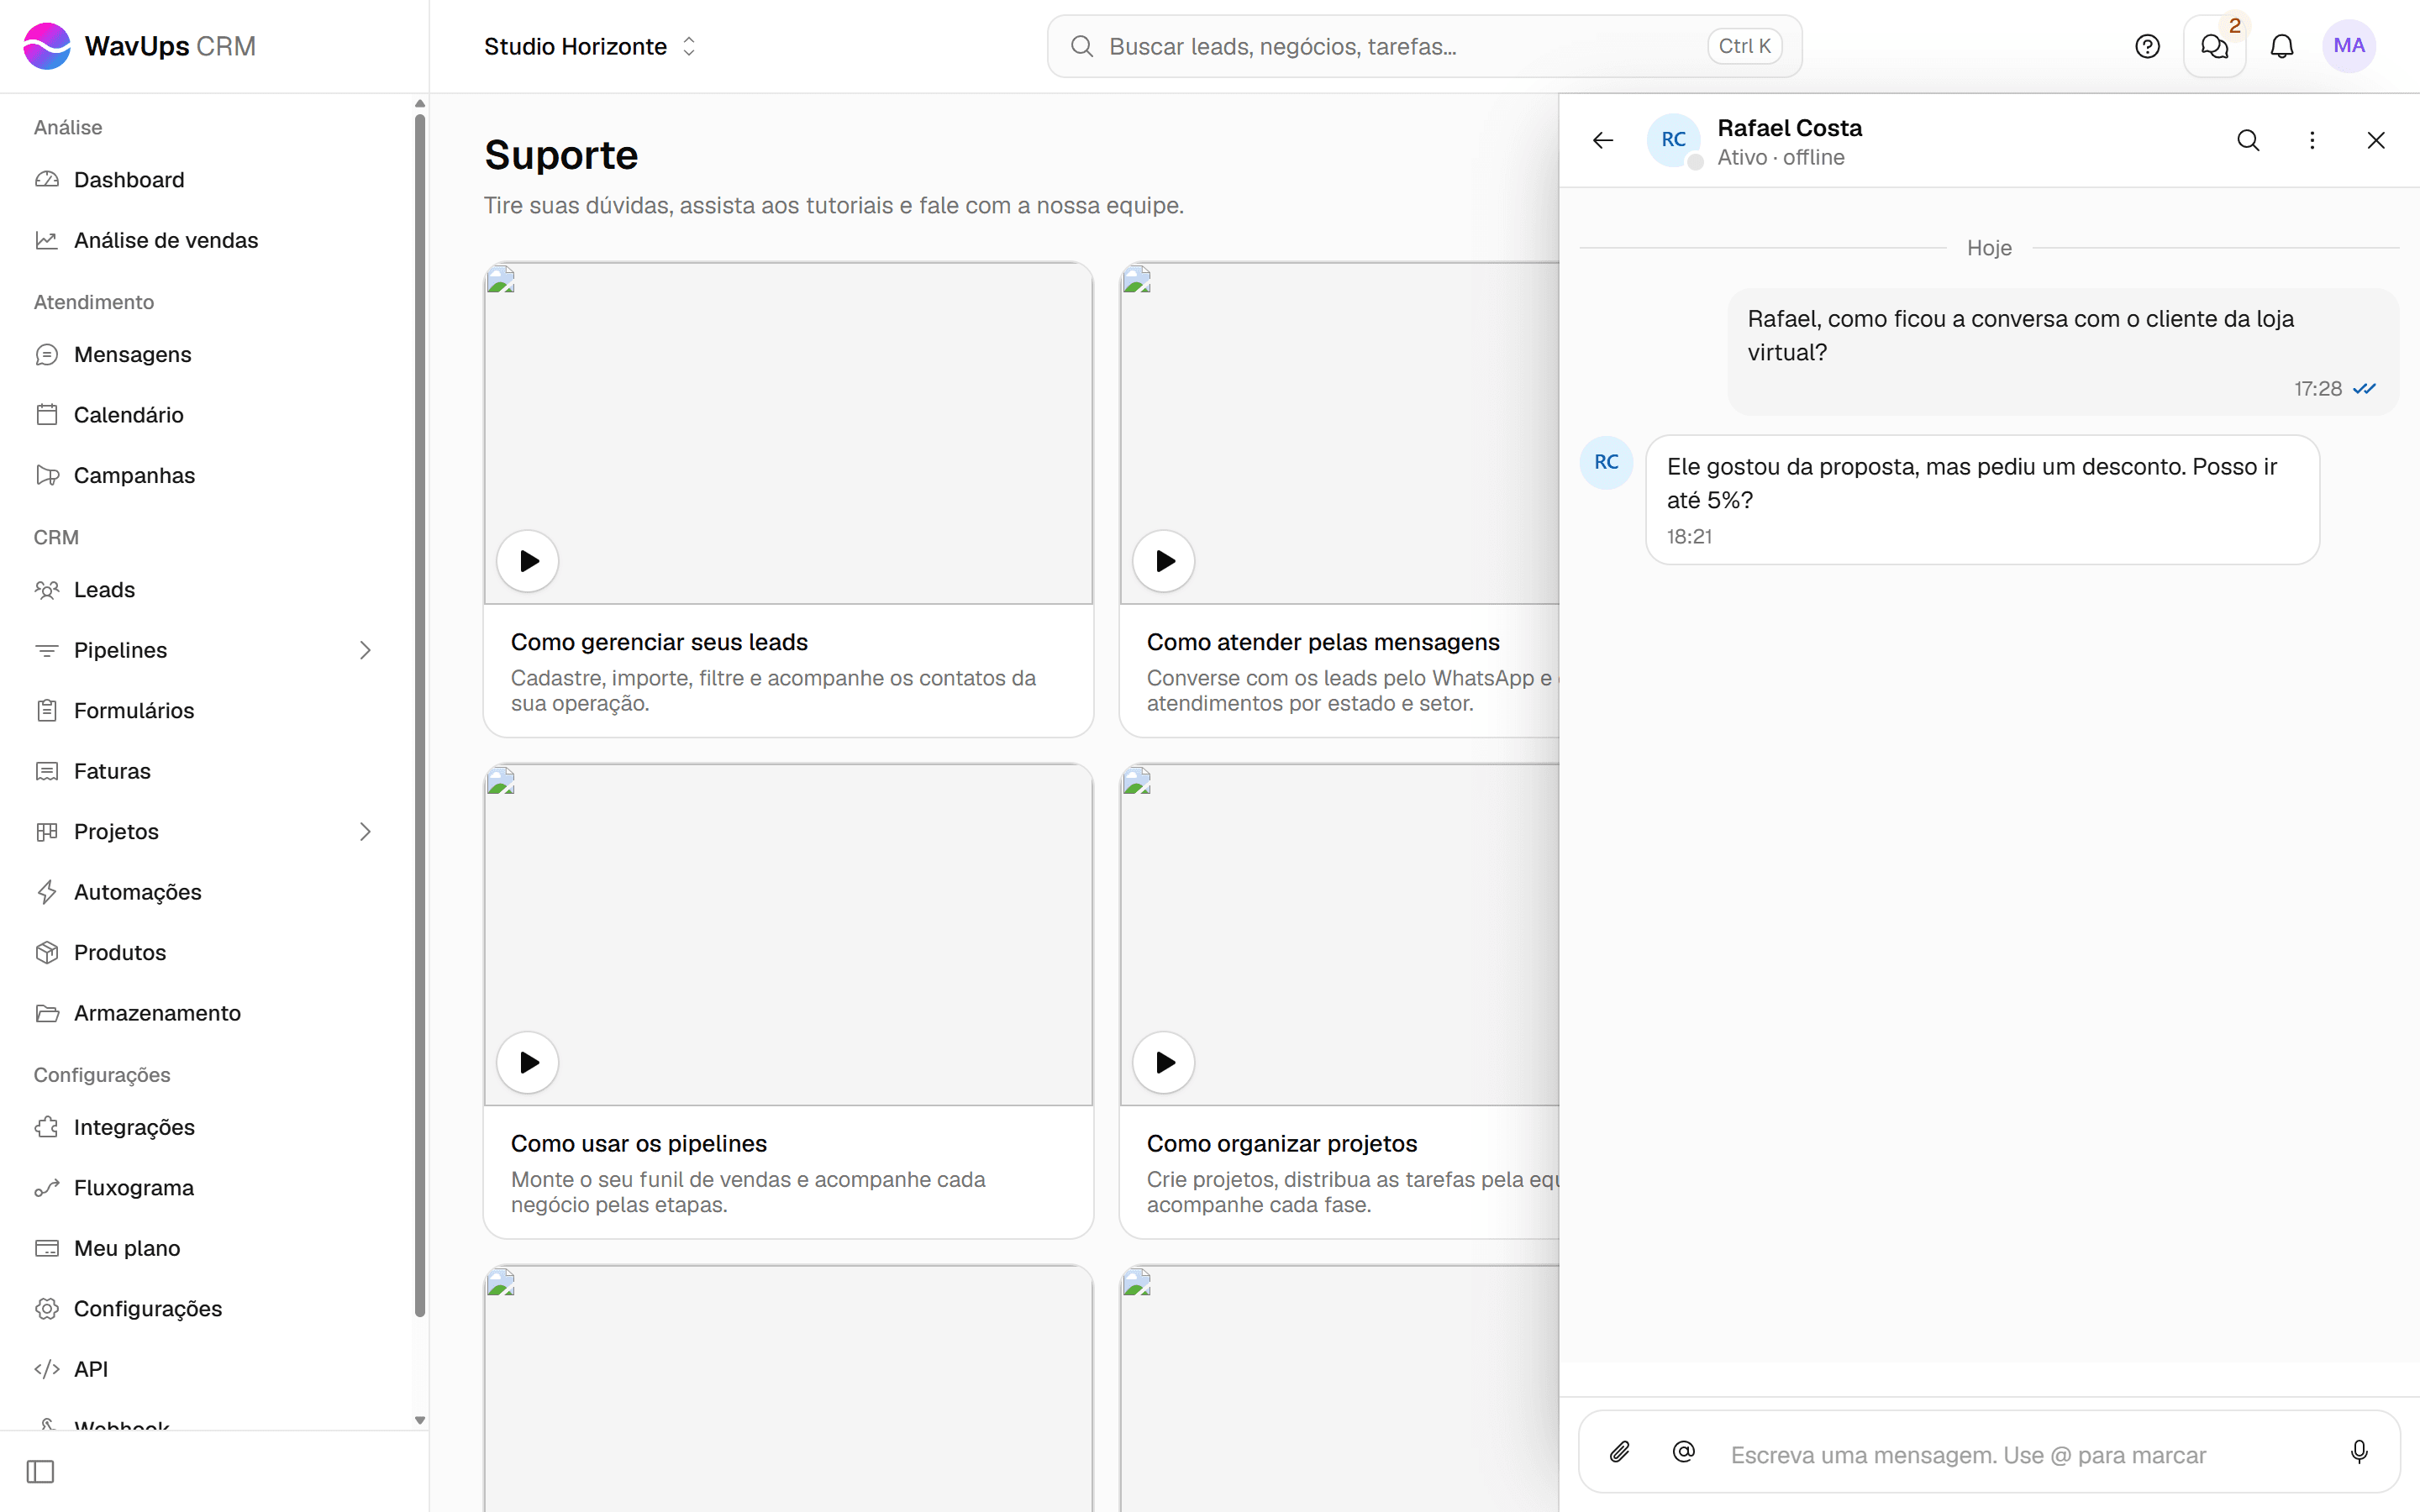Viewport: 2420px width, 1512px height.
Task: Open Calendário page
Action: tap(207, 415)
